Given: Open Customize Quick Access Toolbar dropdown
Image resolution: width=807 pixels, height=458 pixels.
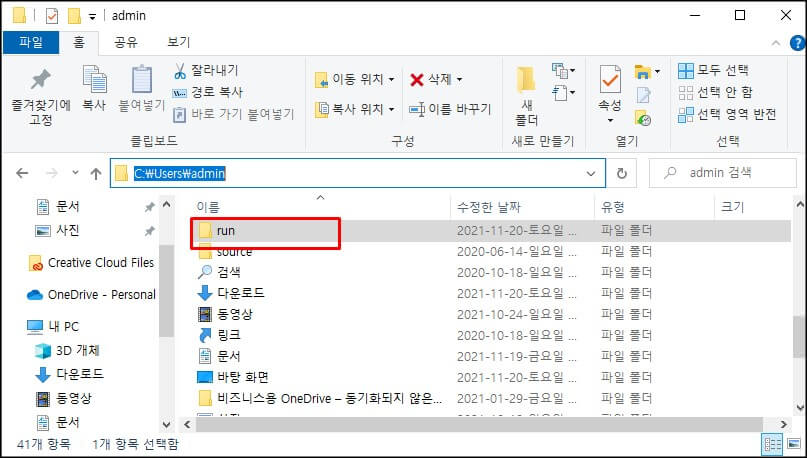Looking at the screenshot, I should (x=92, y=17).
